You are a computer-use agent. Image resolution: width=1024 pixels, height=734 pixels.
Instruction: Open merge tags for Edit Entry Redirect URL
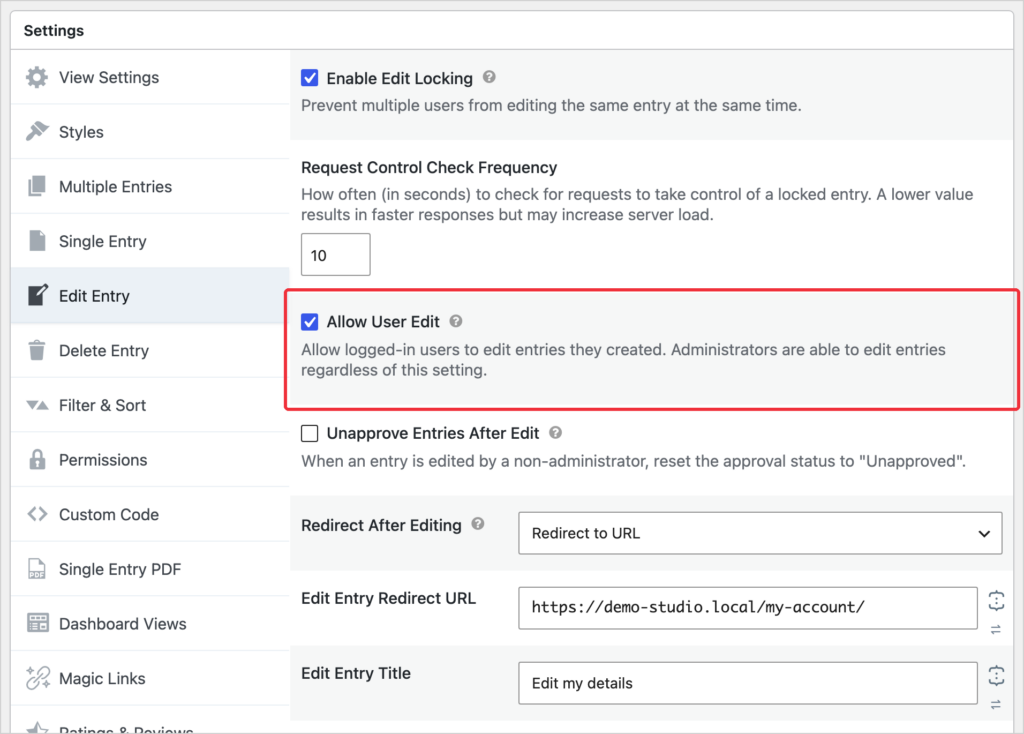(x=996, y=600)
